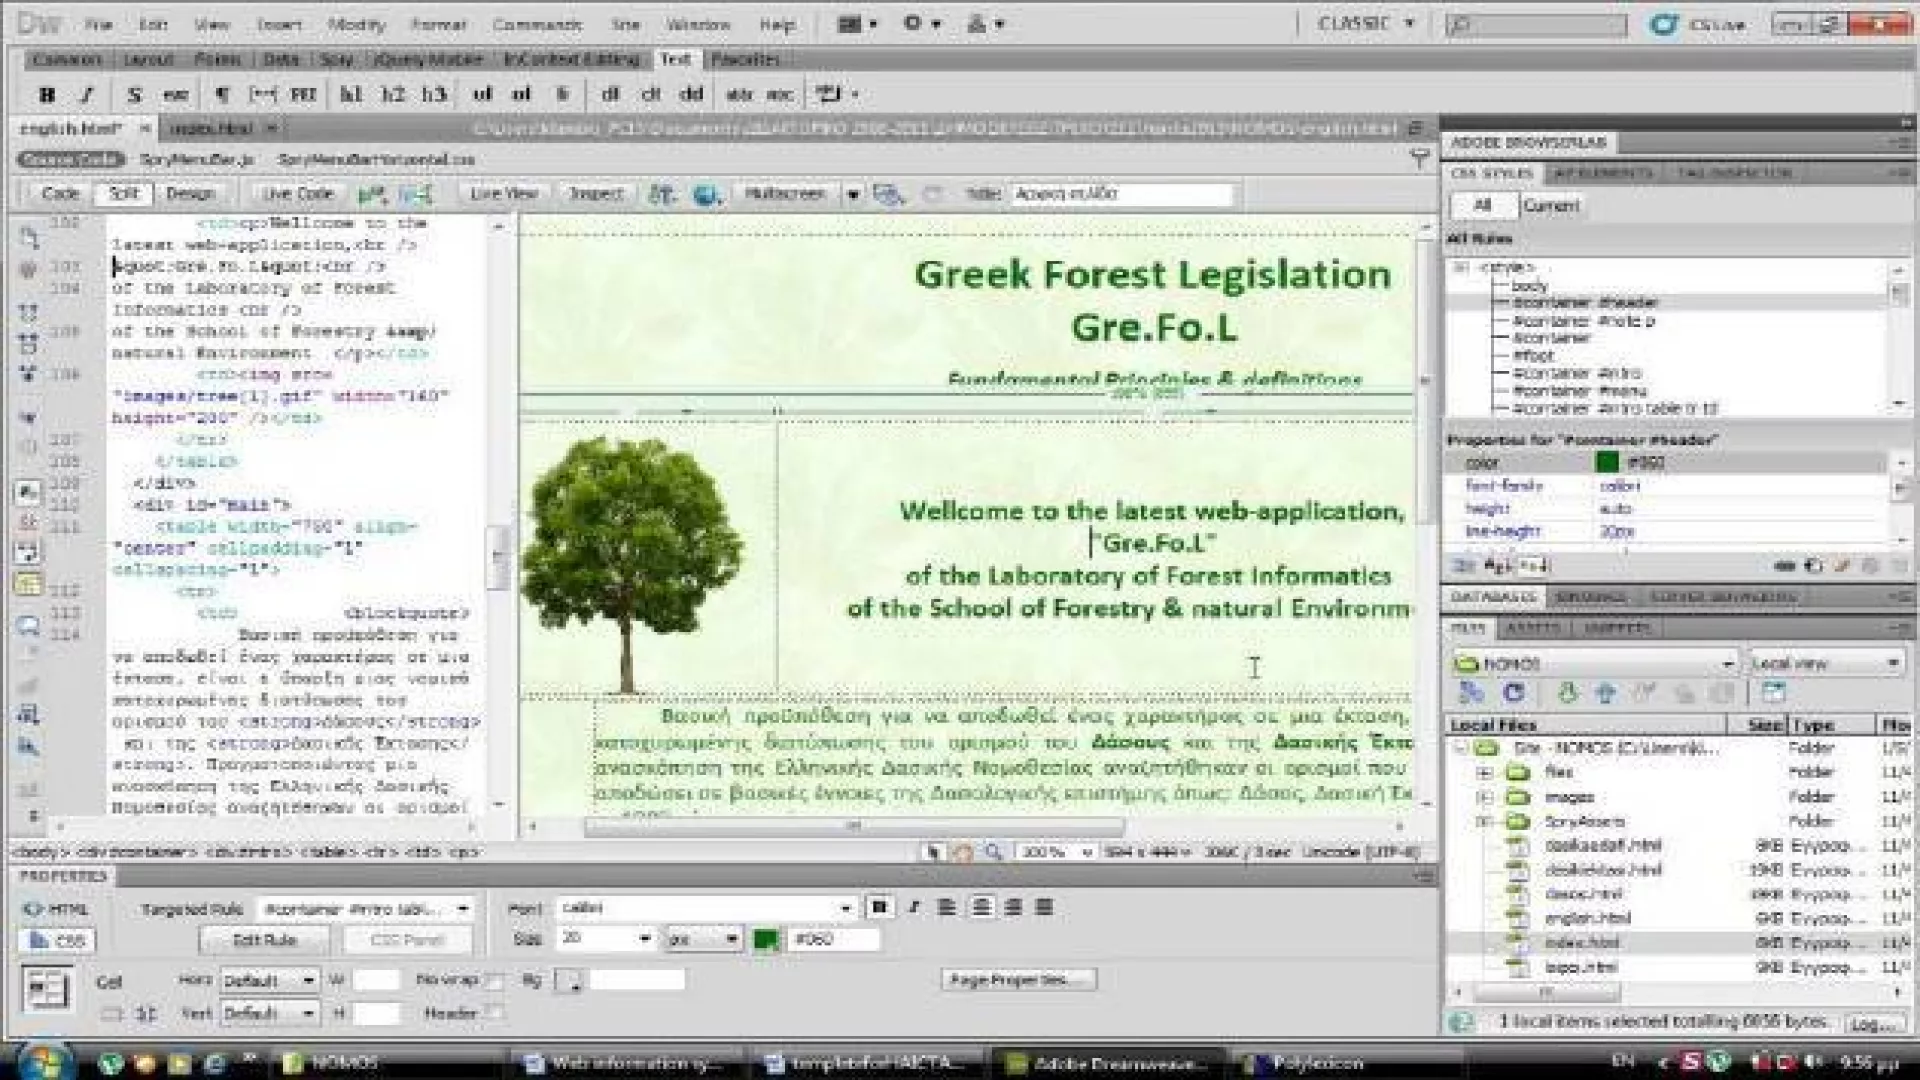The image size is (1920, 1080).
Task: Center align text in Properties panel
Action: [981, 908]
